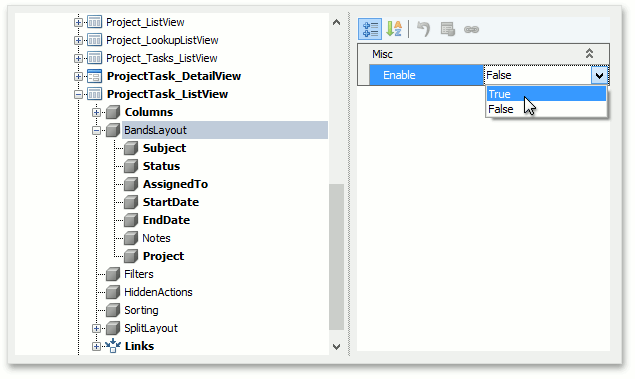Screen dimensions: 635x379
Task: Choose False in the Enable dropdown list
Action: [546, 109]
